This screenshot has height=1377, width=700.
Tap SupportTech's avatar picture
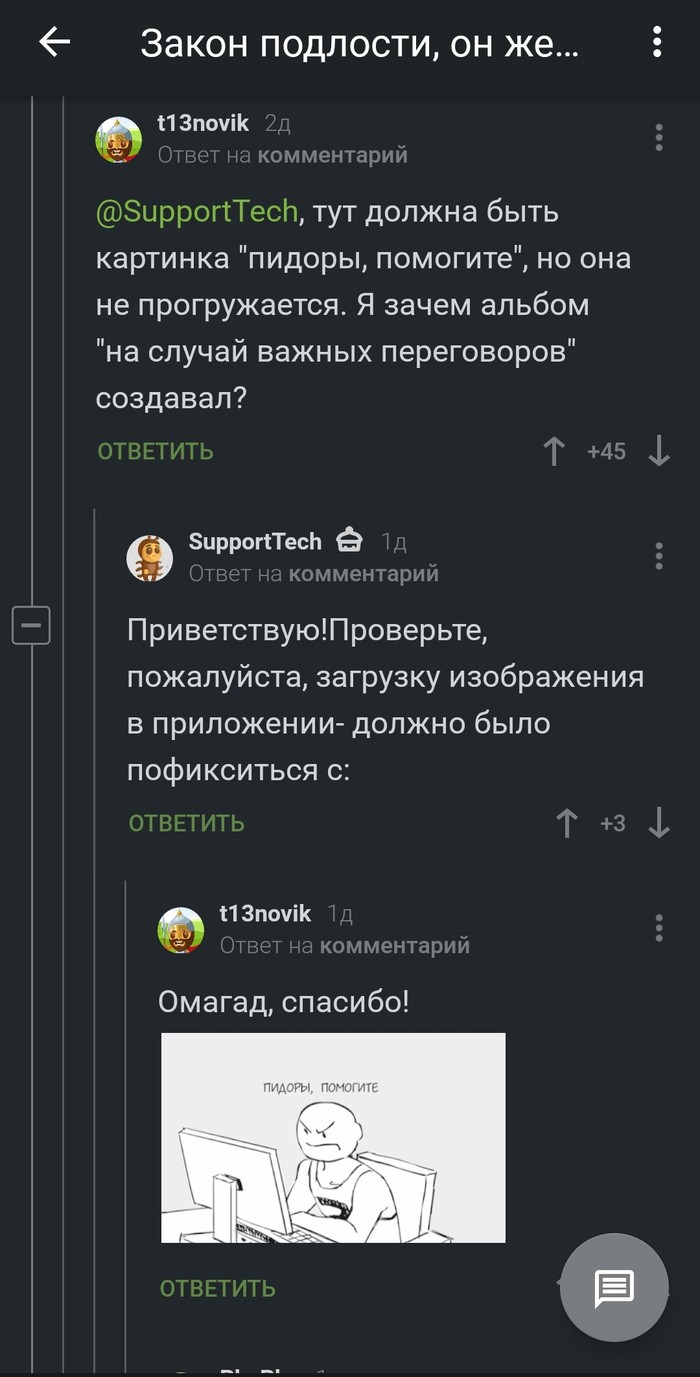click(149, 557)
